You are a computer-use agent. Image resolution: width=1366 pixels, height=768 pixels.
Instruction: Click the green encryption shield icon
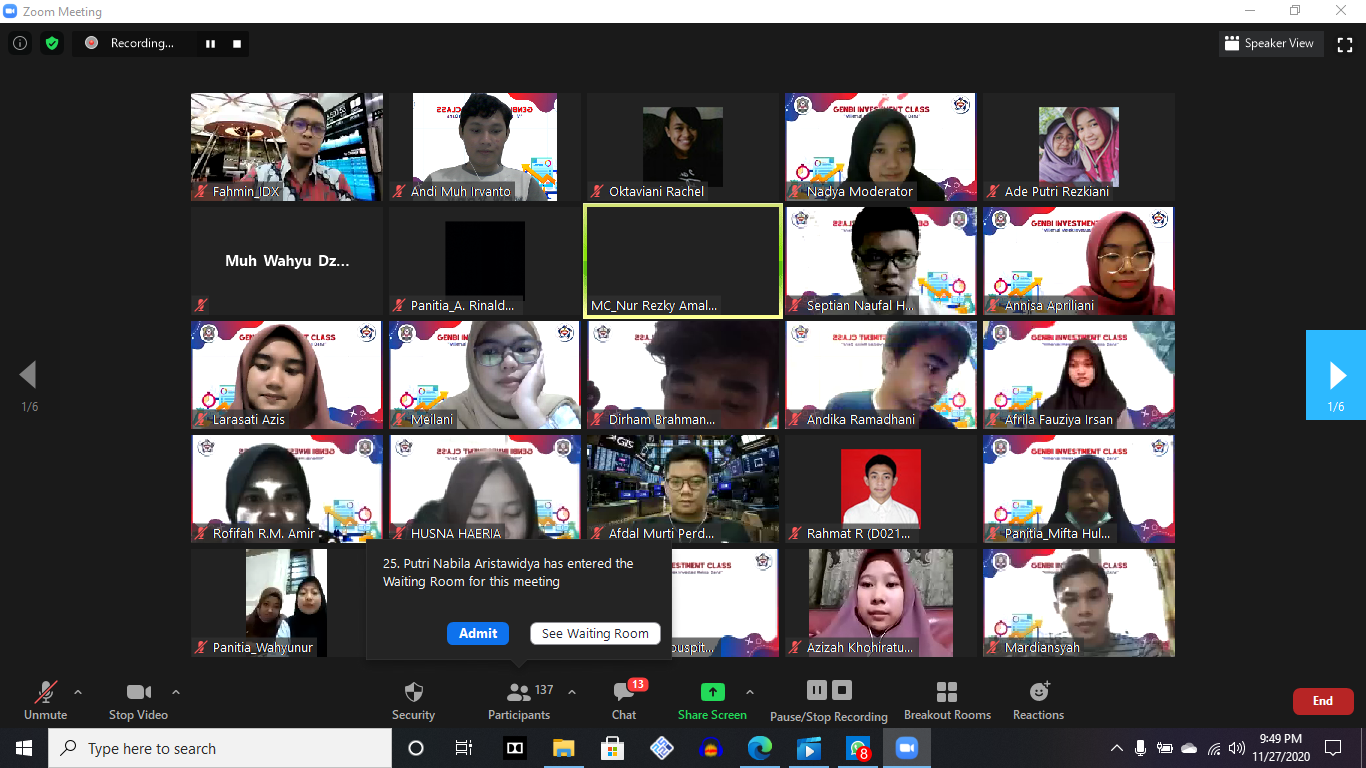tap(52, 43)
